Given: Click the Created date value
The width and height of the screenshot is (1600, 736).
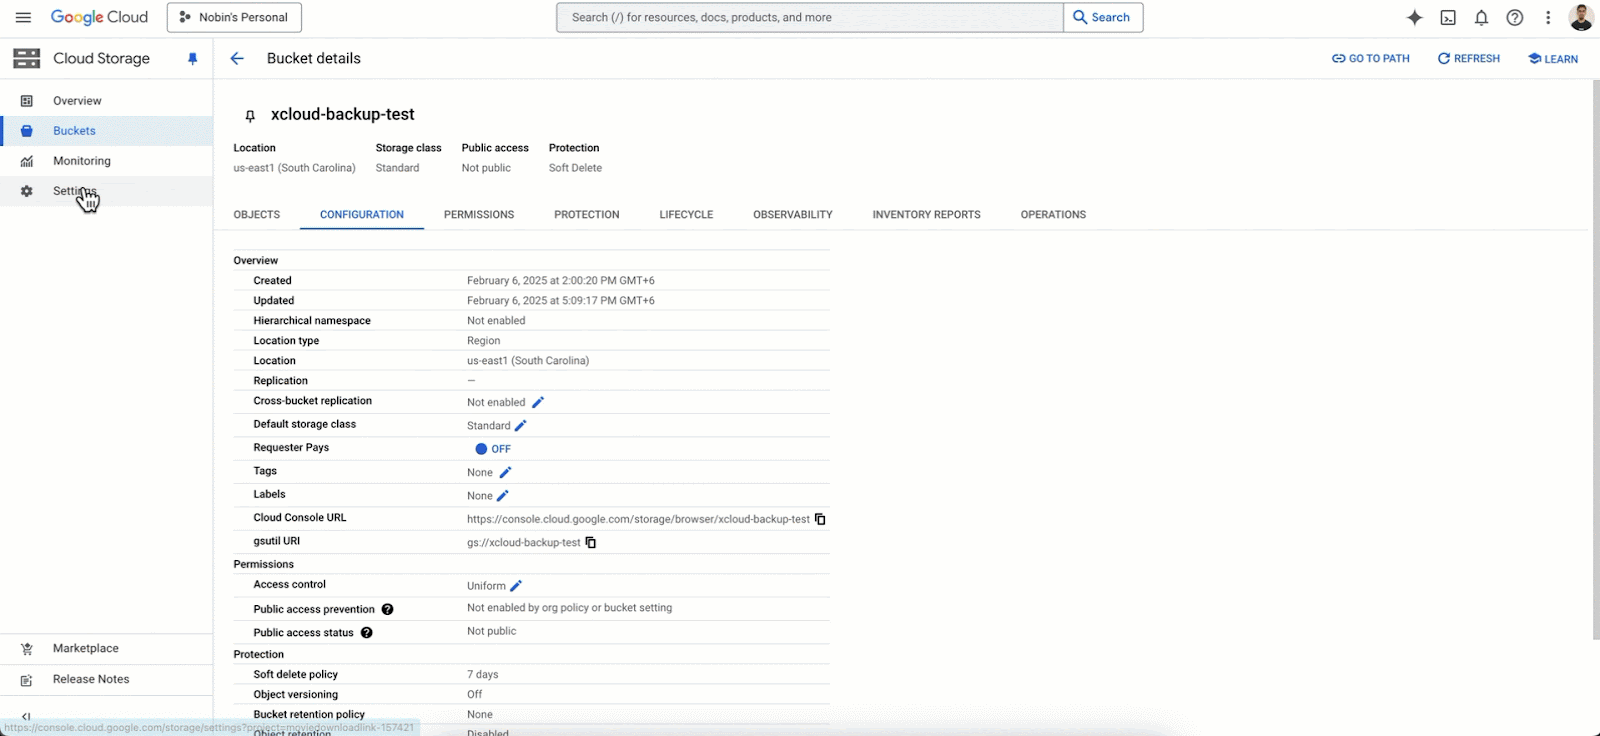Looking at the screenshot, I should click(560, 280).
